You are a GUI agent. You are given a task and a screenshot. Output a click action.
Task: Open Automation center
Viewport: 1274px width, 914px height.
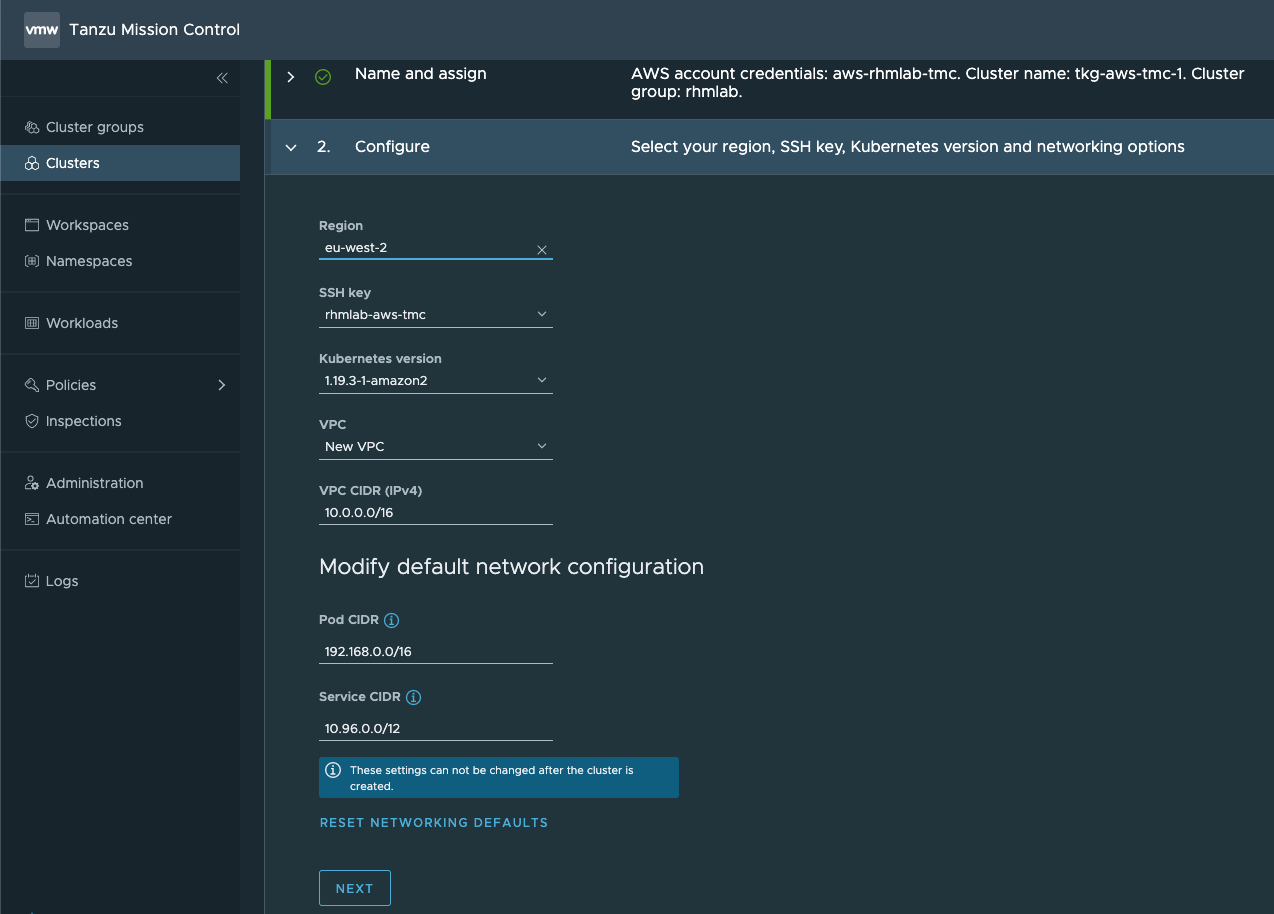tap(120, 519)
